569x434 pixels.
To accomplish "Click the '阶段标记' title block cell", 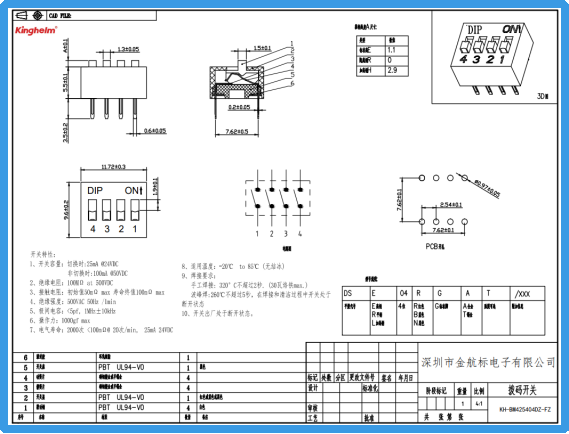I will click(x=436, y=391).
